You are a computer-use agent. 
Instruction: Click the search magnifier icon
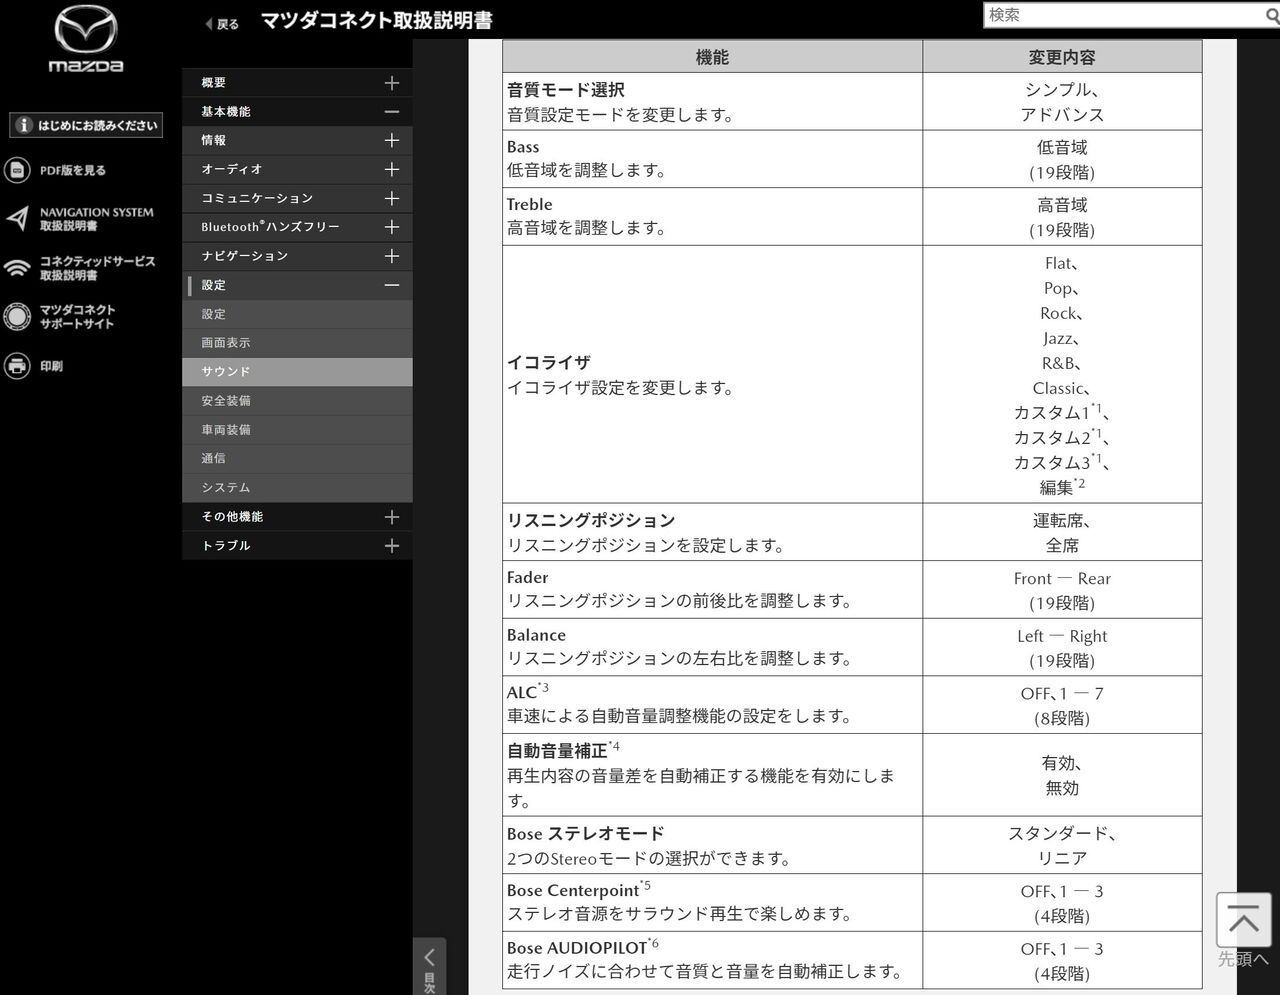coord(1271,16)
